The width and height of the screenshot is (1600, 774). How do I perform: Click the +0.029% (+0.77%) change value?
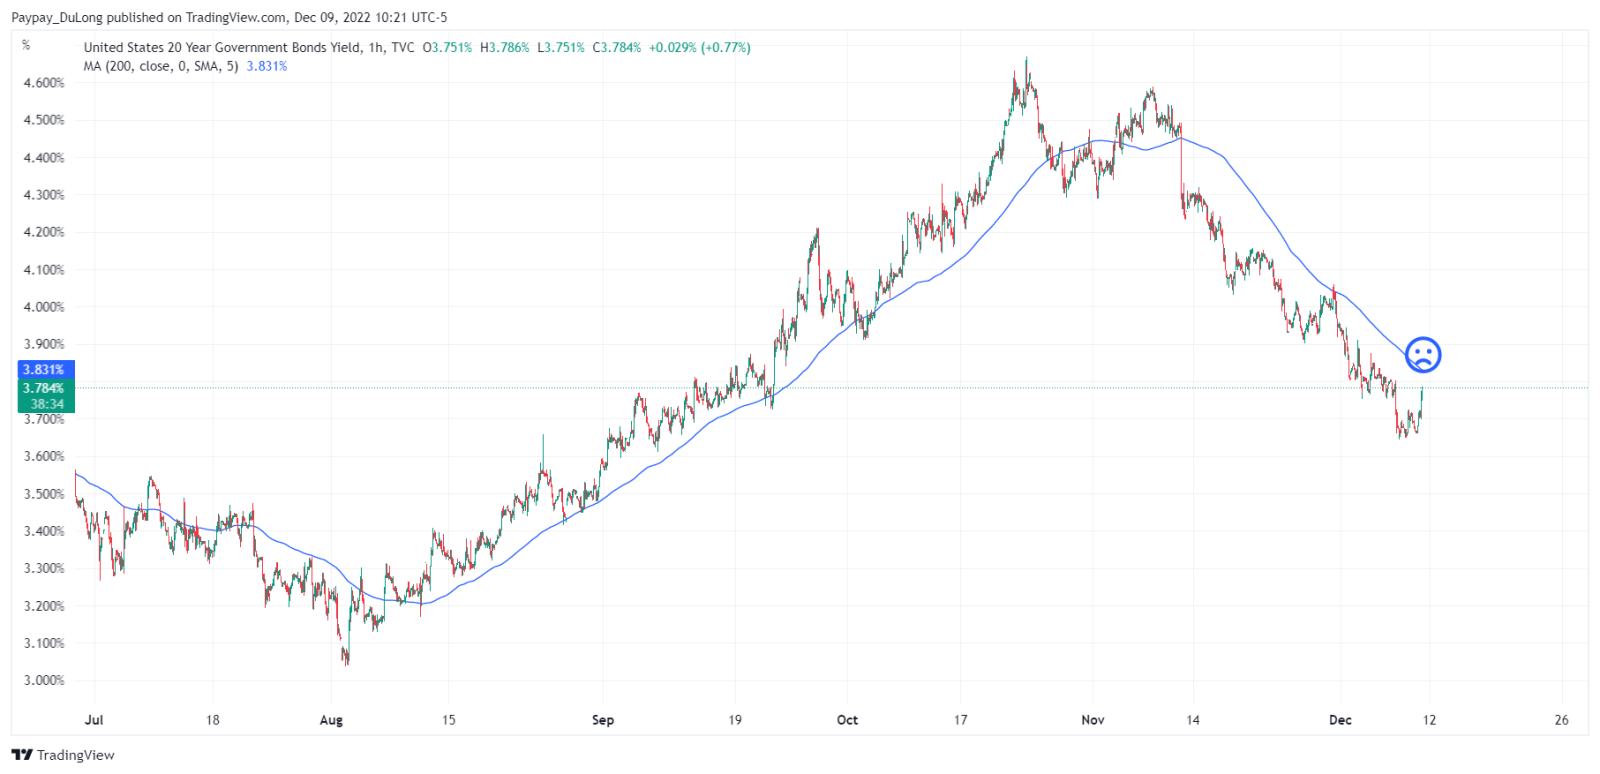click(x=700, y=47)
